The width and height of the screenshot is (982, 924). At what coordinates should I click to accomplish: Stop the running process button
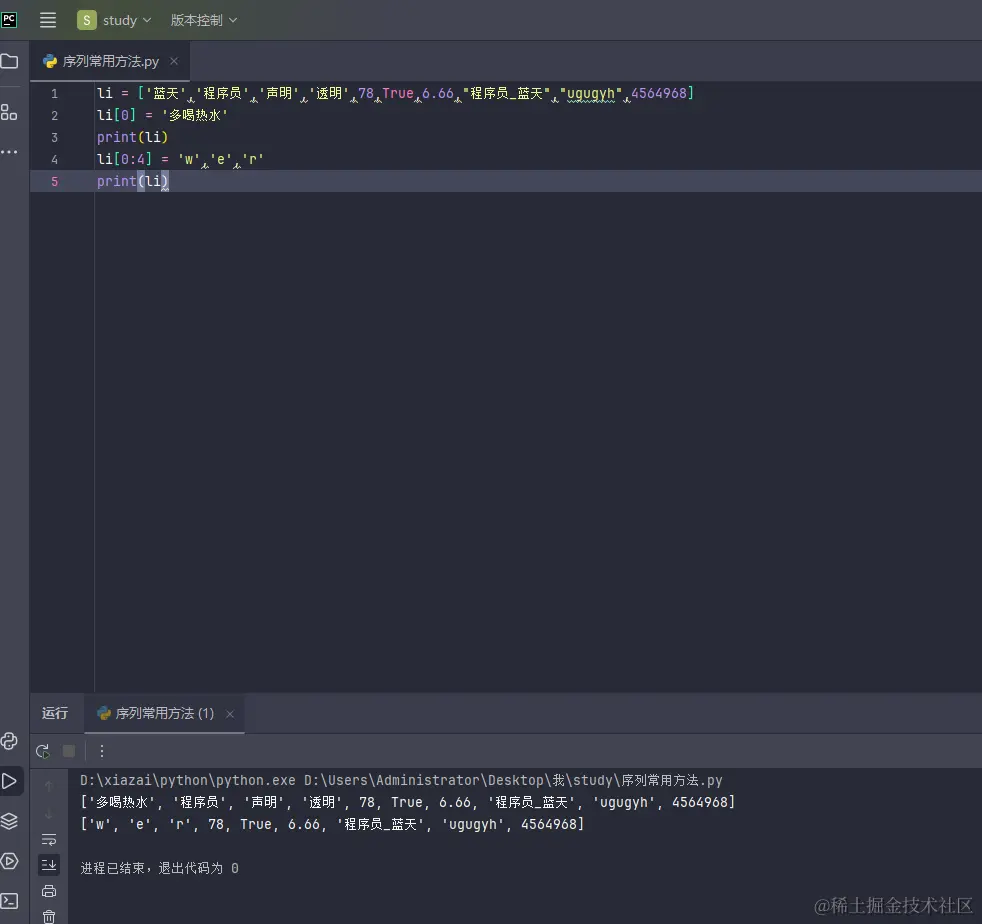point(69,750)
